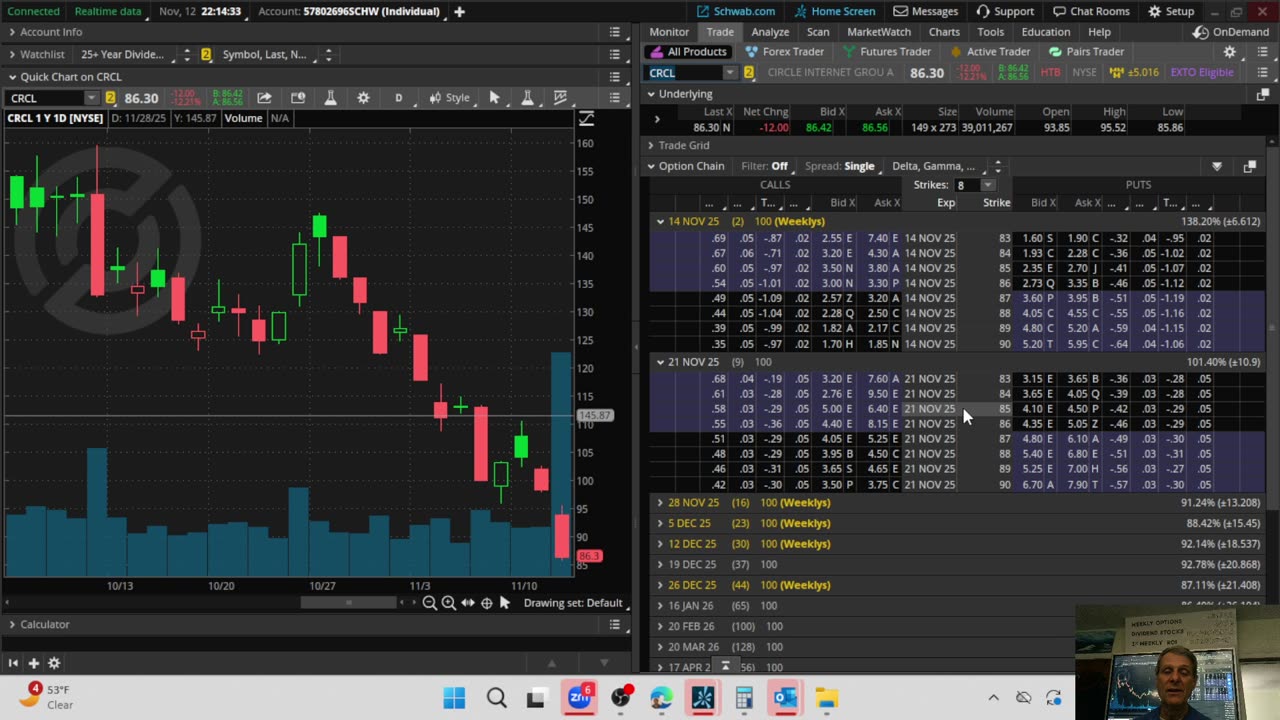This screenshot has width=1280, height=720.
Task: Open the left sidebar gear settings
Action: [x=54, y=663]
